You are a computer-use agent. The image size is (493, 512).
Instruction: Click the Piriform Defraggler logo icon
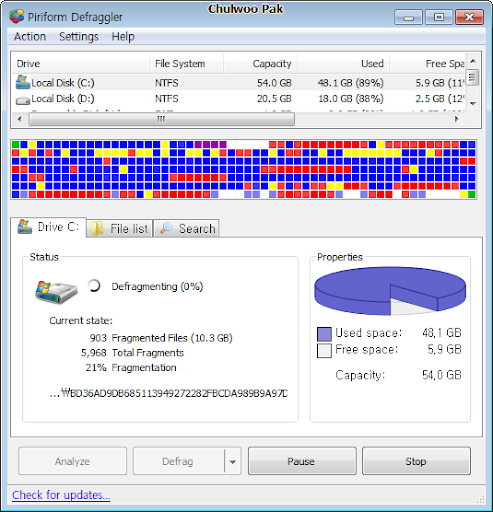(x=16, y=16)
